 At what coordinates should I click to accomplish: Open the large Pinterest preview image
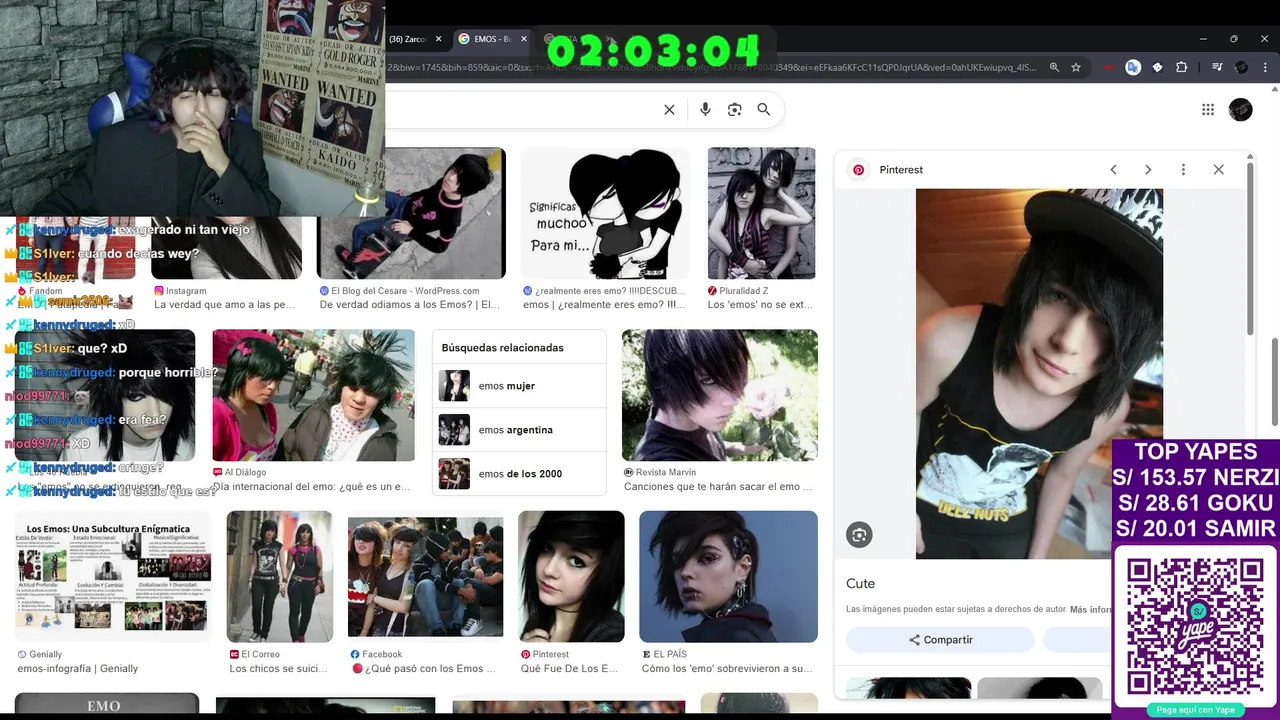tap(1039, 373)
